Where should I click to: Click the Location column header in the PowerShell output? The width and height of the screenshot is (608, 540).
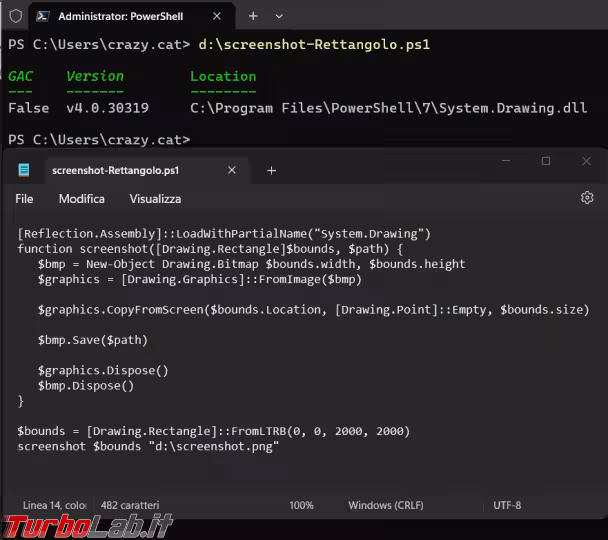pos(223,76)
